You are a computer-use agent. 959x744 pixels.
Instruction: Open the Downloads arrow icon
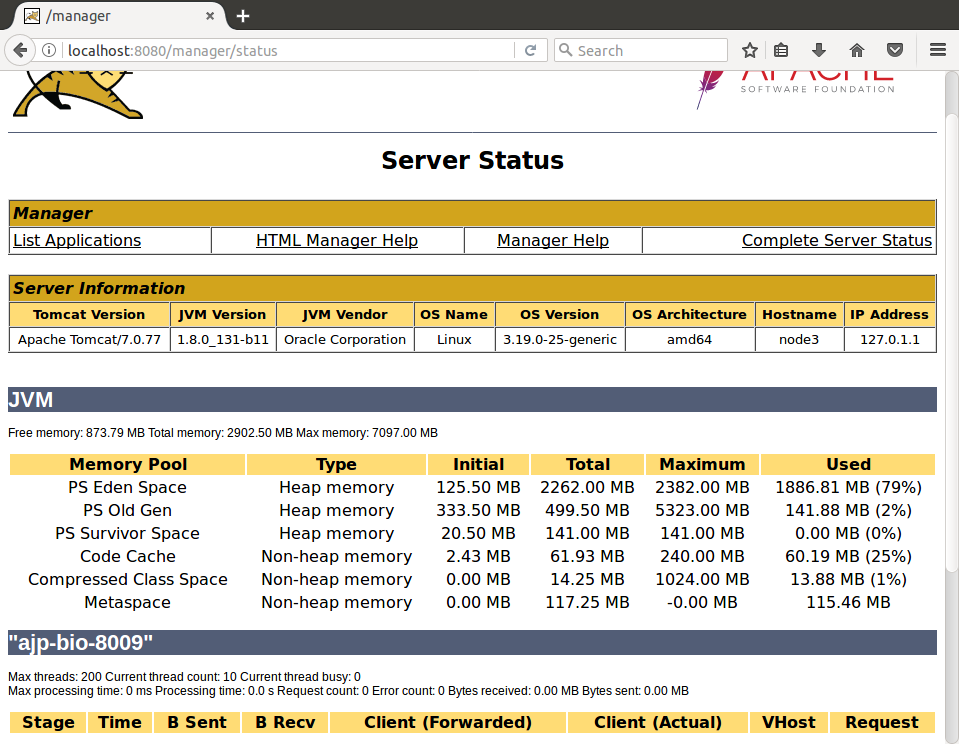819,50
